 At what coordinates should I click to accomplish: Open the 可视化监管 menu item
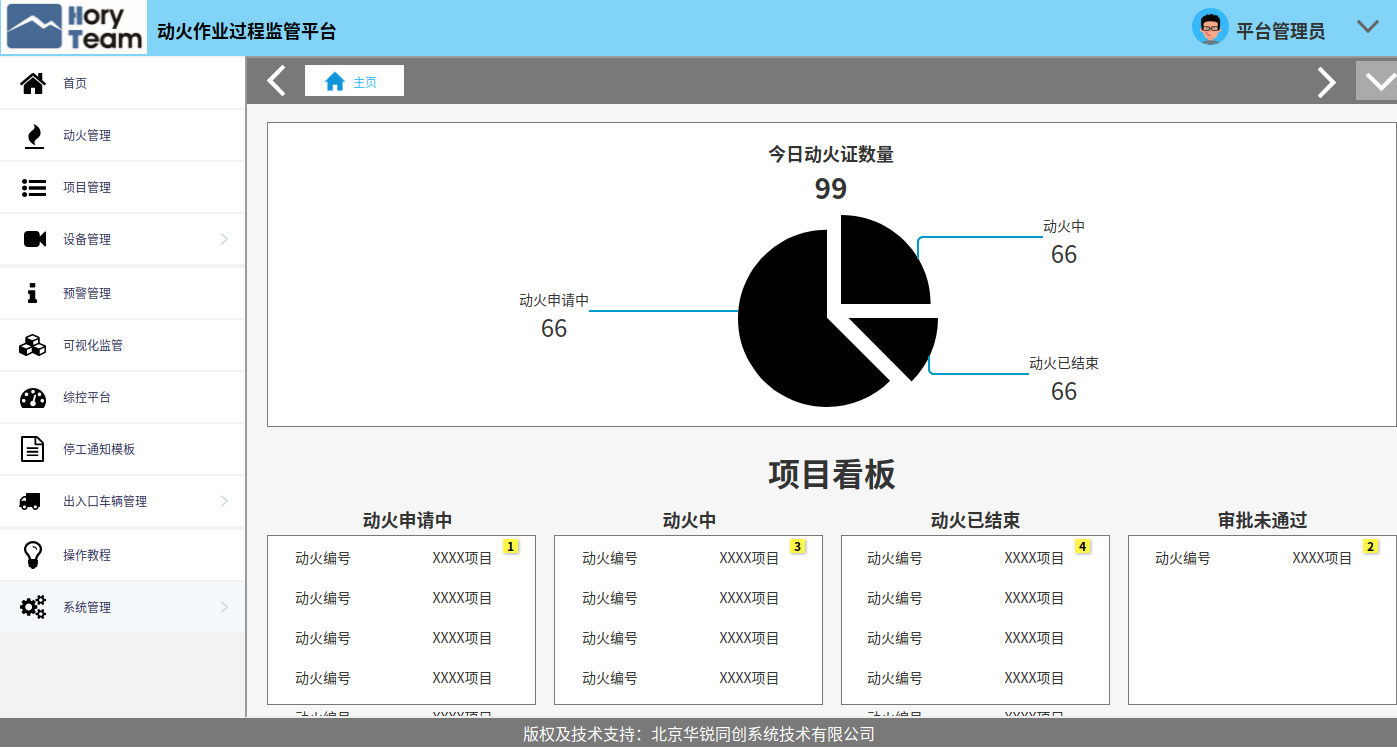pos(122,345)
